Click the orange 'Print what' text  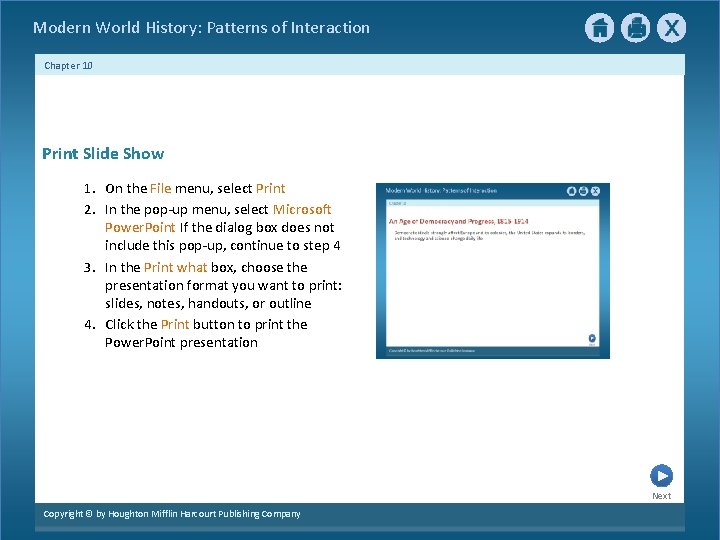coord(175,267)
